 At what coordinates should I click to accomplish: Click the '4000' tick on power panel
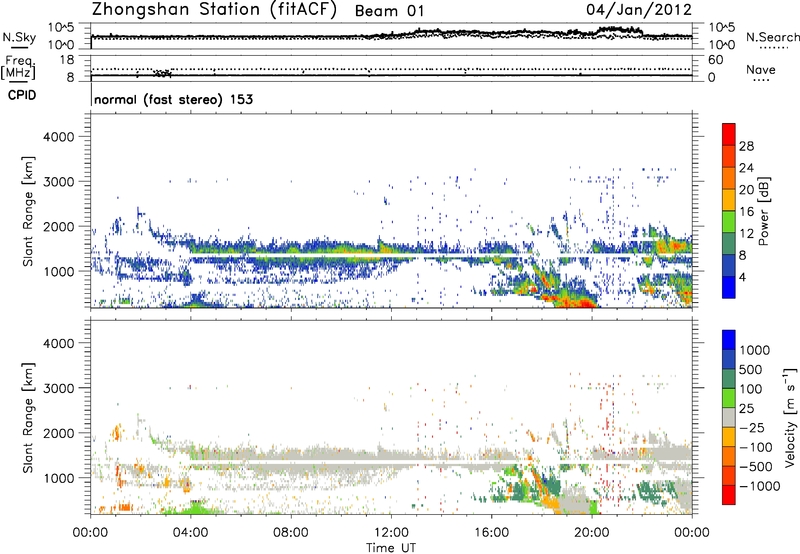point(59,137)
